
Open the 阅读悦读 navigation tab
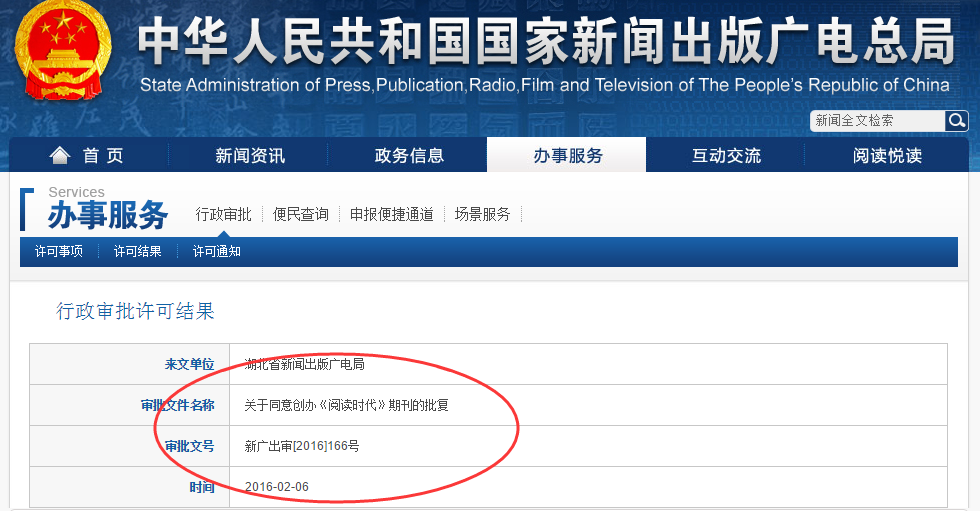(887, 155)
